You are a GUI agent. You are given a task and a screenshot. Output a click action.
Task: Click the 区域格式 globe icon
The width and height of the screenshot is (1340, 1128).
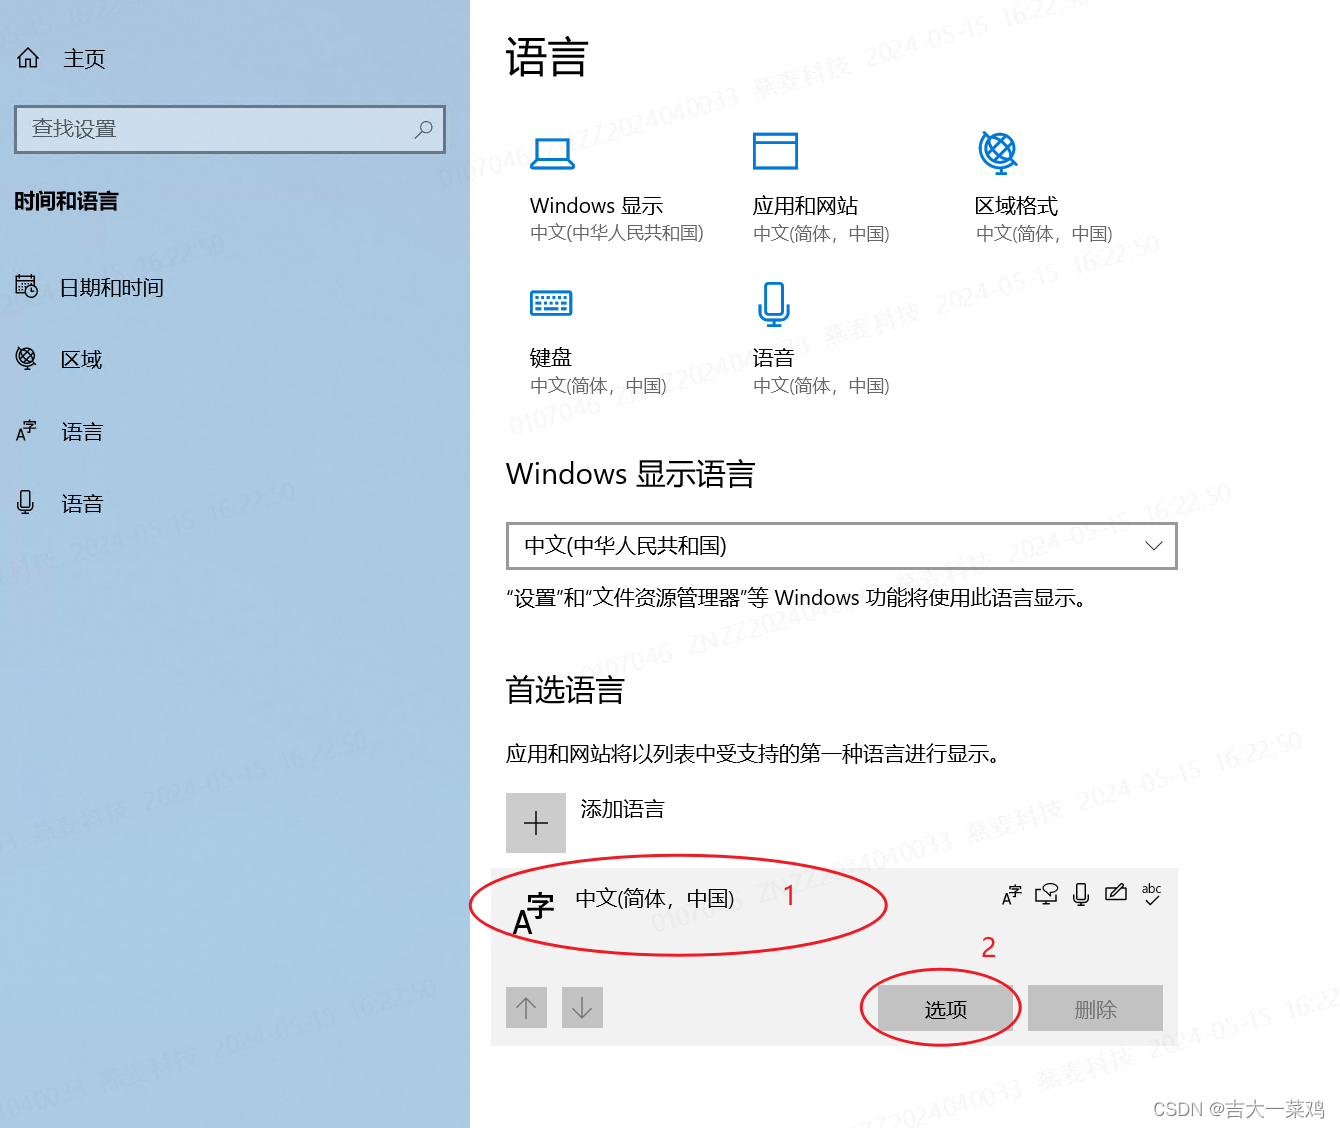[998, 152]
